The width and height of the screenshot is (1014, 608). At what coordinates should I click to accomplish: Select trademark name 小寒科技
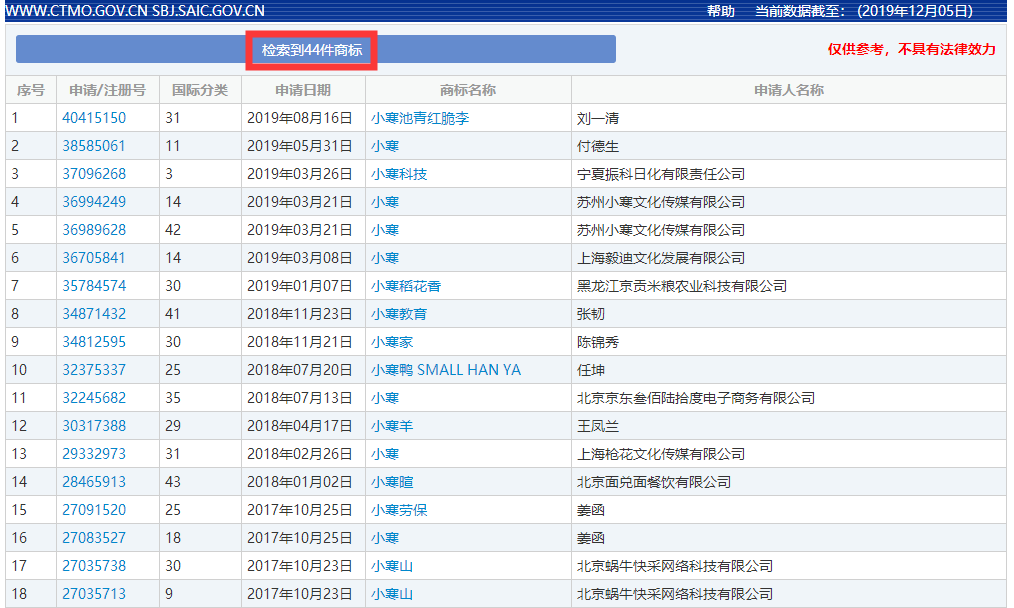[x=398, y=174]
